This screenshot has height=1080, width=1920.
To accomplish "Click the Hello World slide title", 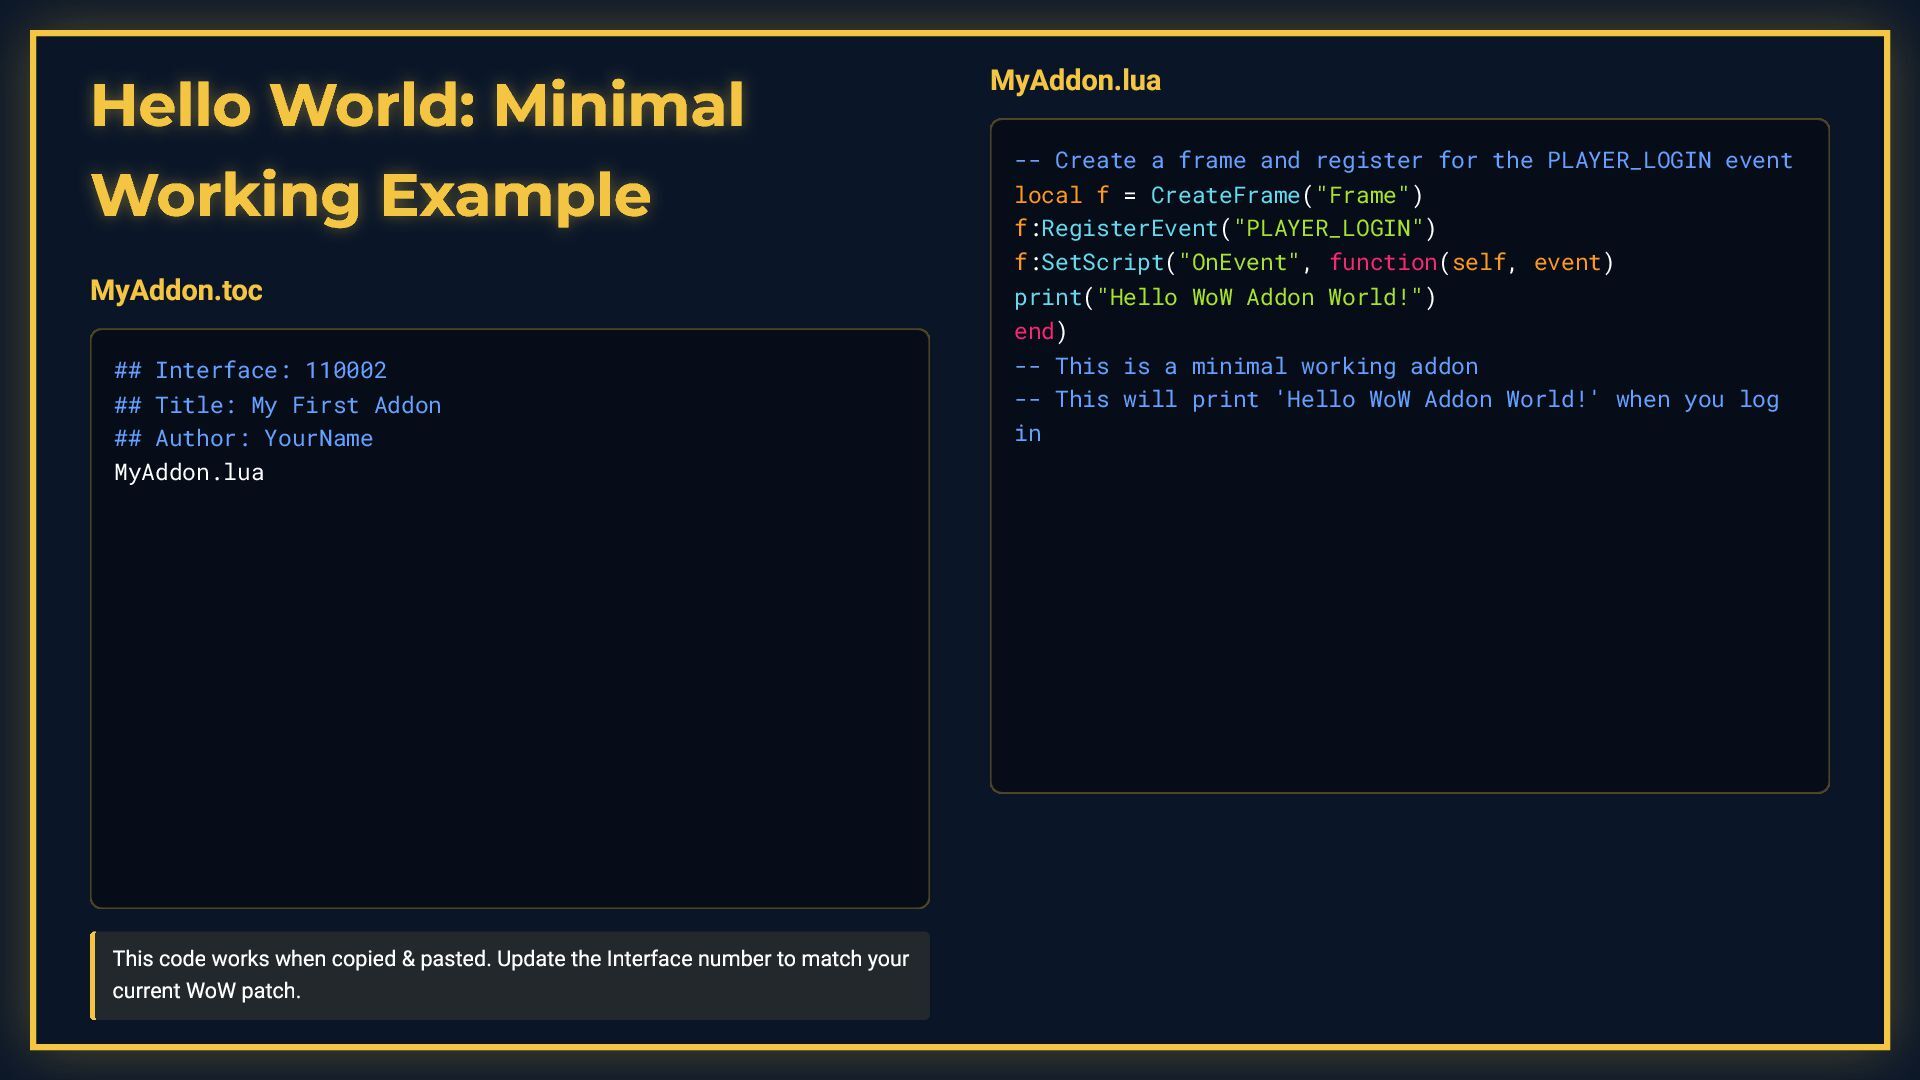I will [x=417, y=149].
